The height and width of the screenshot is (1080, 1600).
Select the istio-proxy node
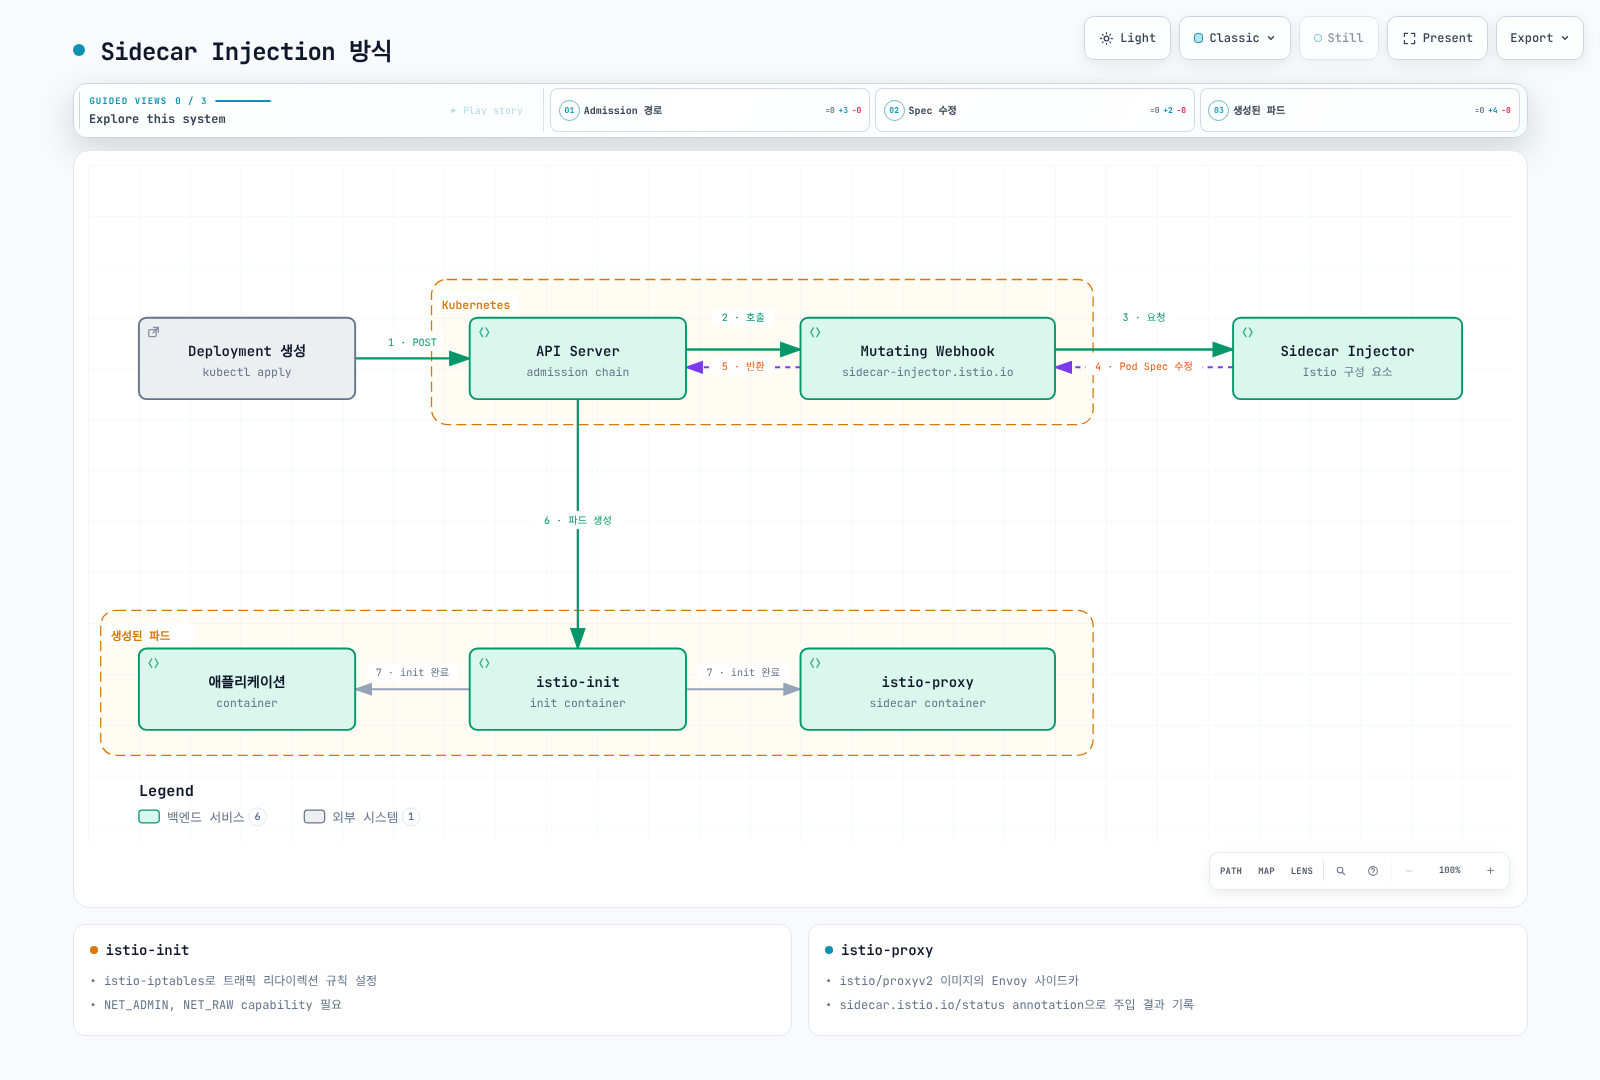pyautogui.click(x=928, y=690)
